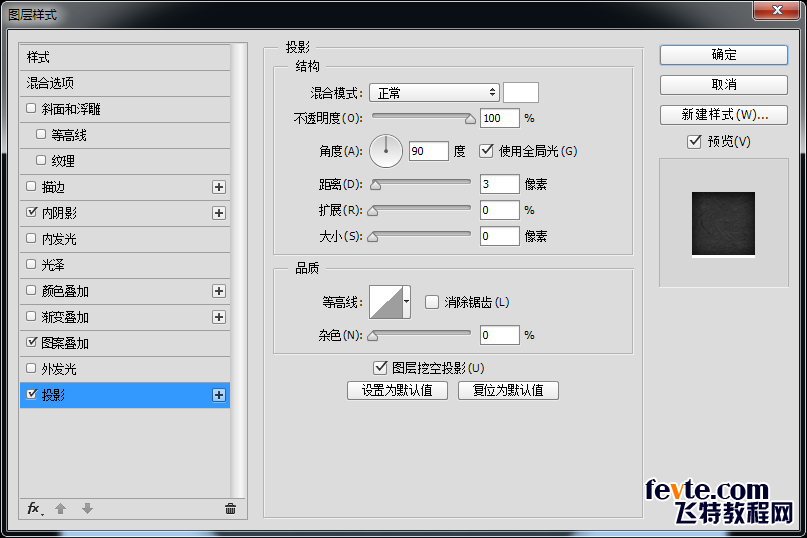Enable 消除锯齿 checkbox
807x538 pixels.
pyautogui.click(x=432, y=302)
